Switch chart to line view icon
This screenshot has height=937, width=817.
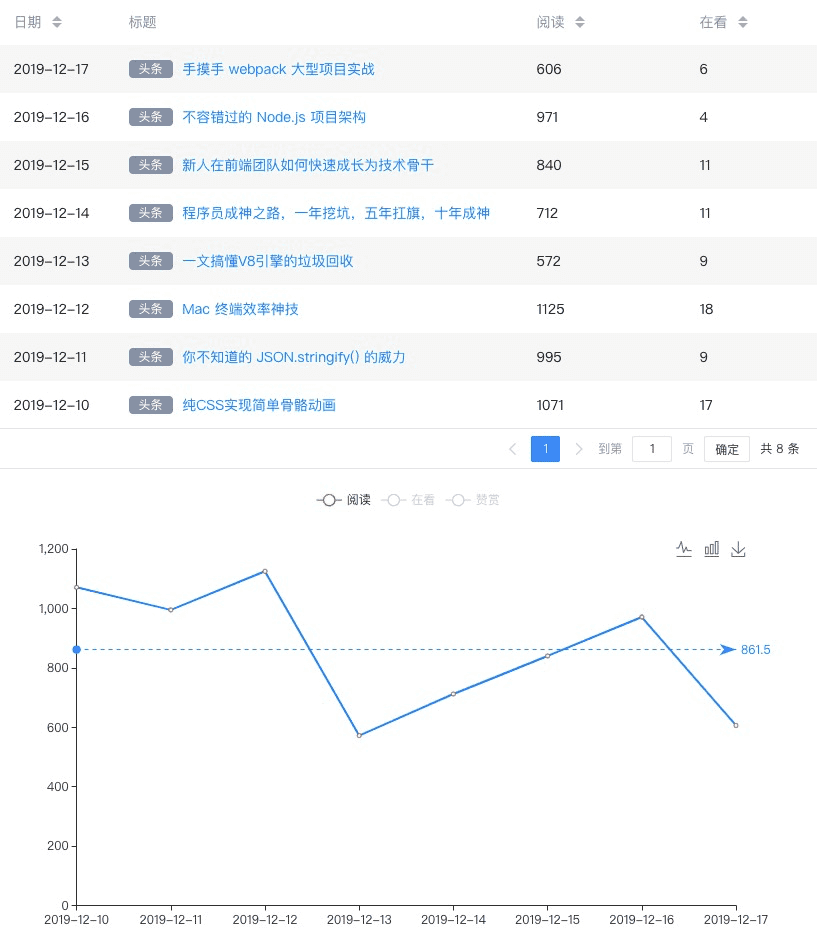[684, 549]
